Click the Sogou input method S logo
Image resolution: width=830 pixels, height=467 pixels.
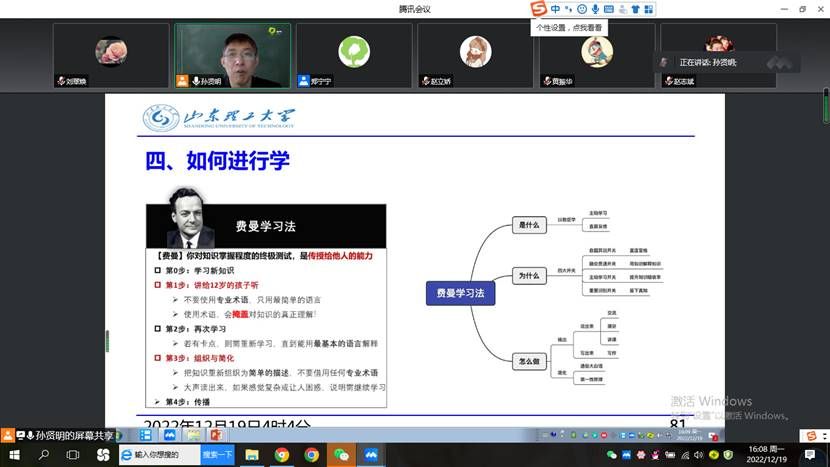[x=539, y=9]
